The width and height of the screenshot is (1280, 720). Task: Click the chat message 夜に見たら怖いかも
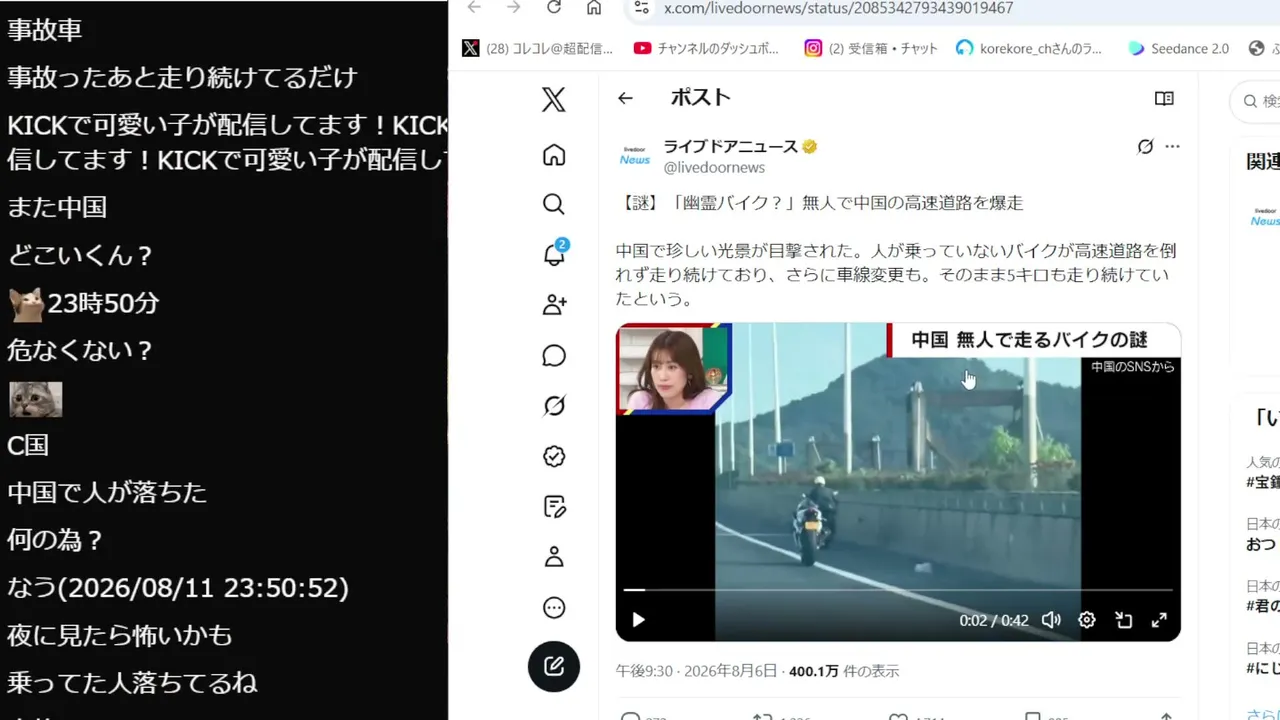120,635
